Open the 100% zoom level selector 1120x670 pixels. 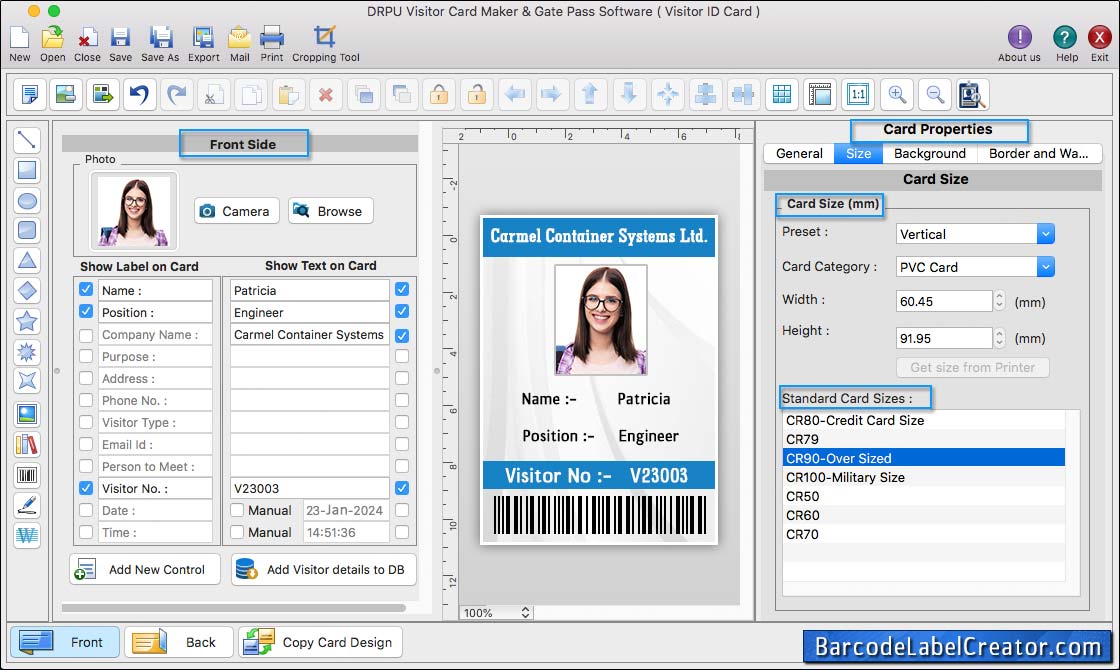[496, 613]
